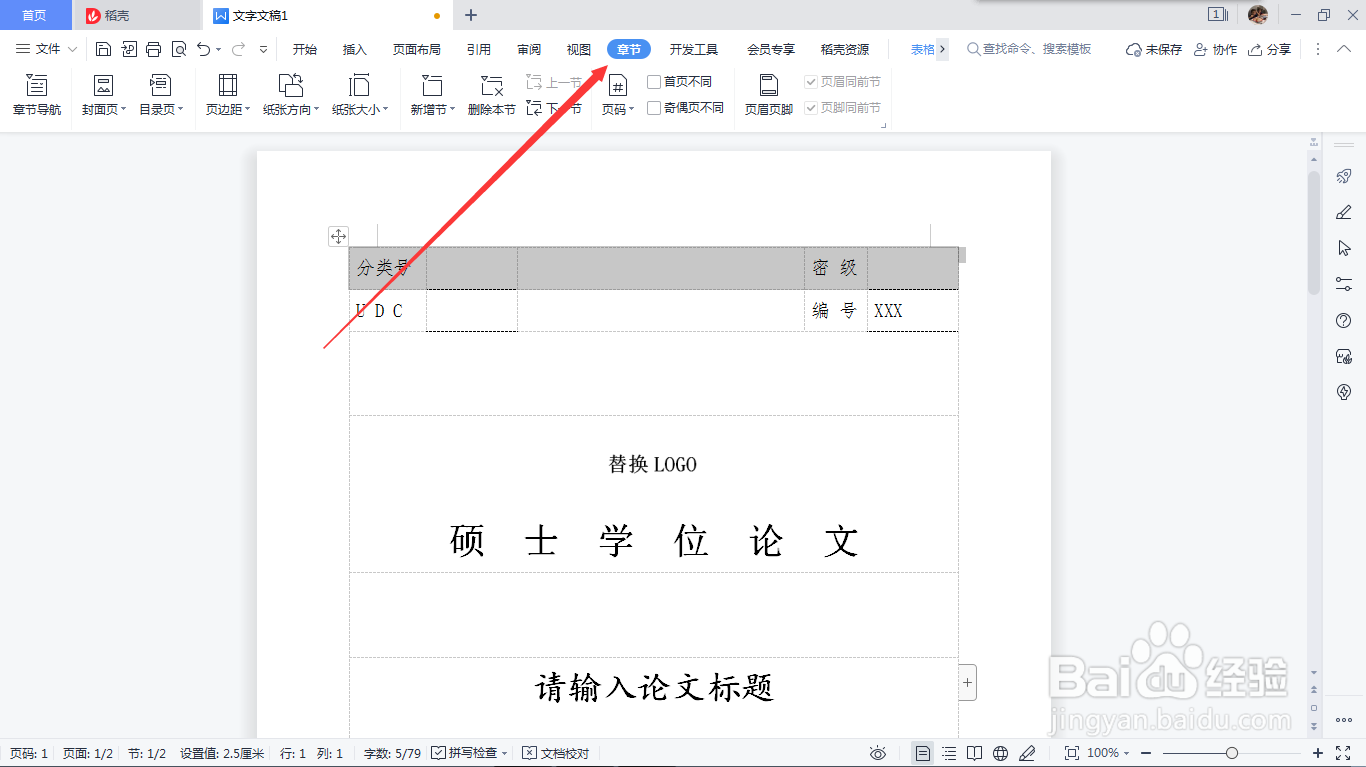Open the 100% zoom level dropdown

coord(1109,753)
